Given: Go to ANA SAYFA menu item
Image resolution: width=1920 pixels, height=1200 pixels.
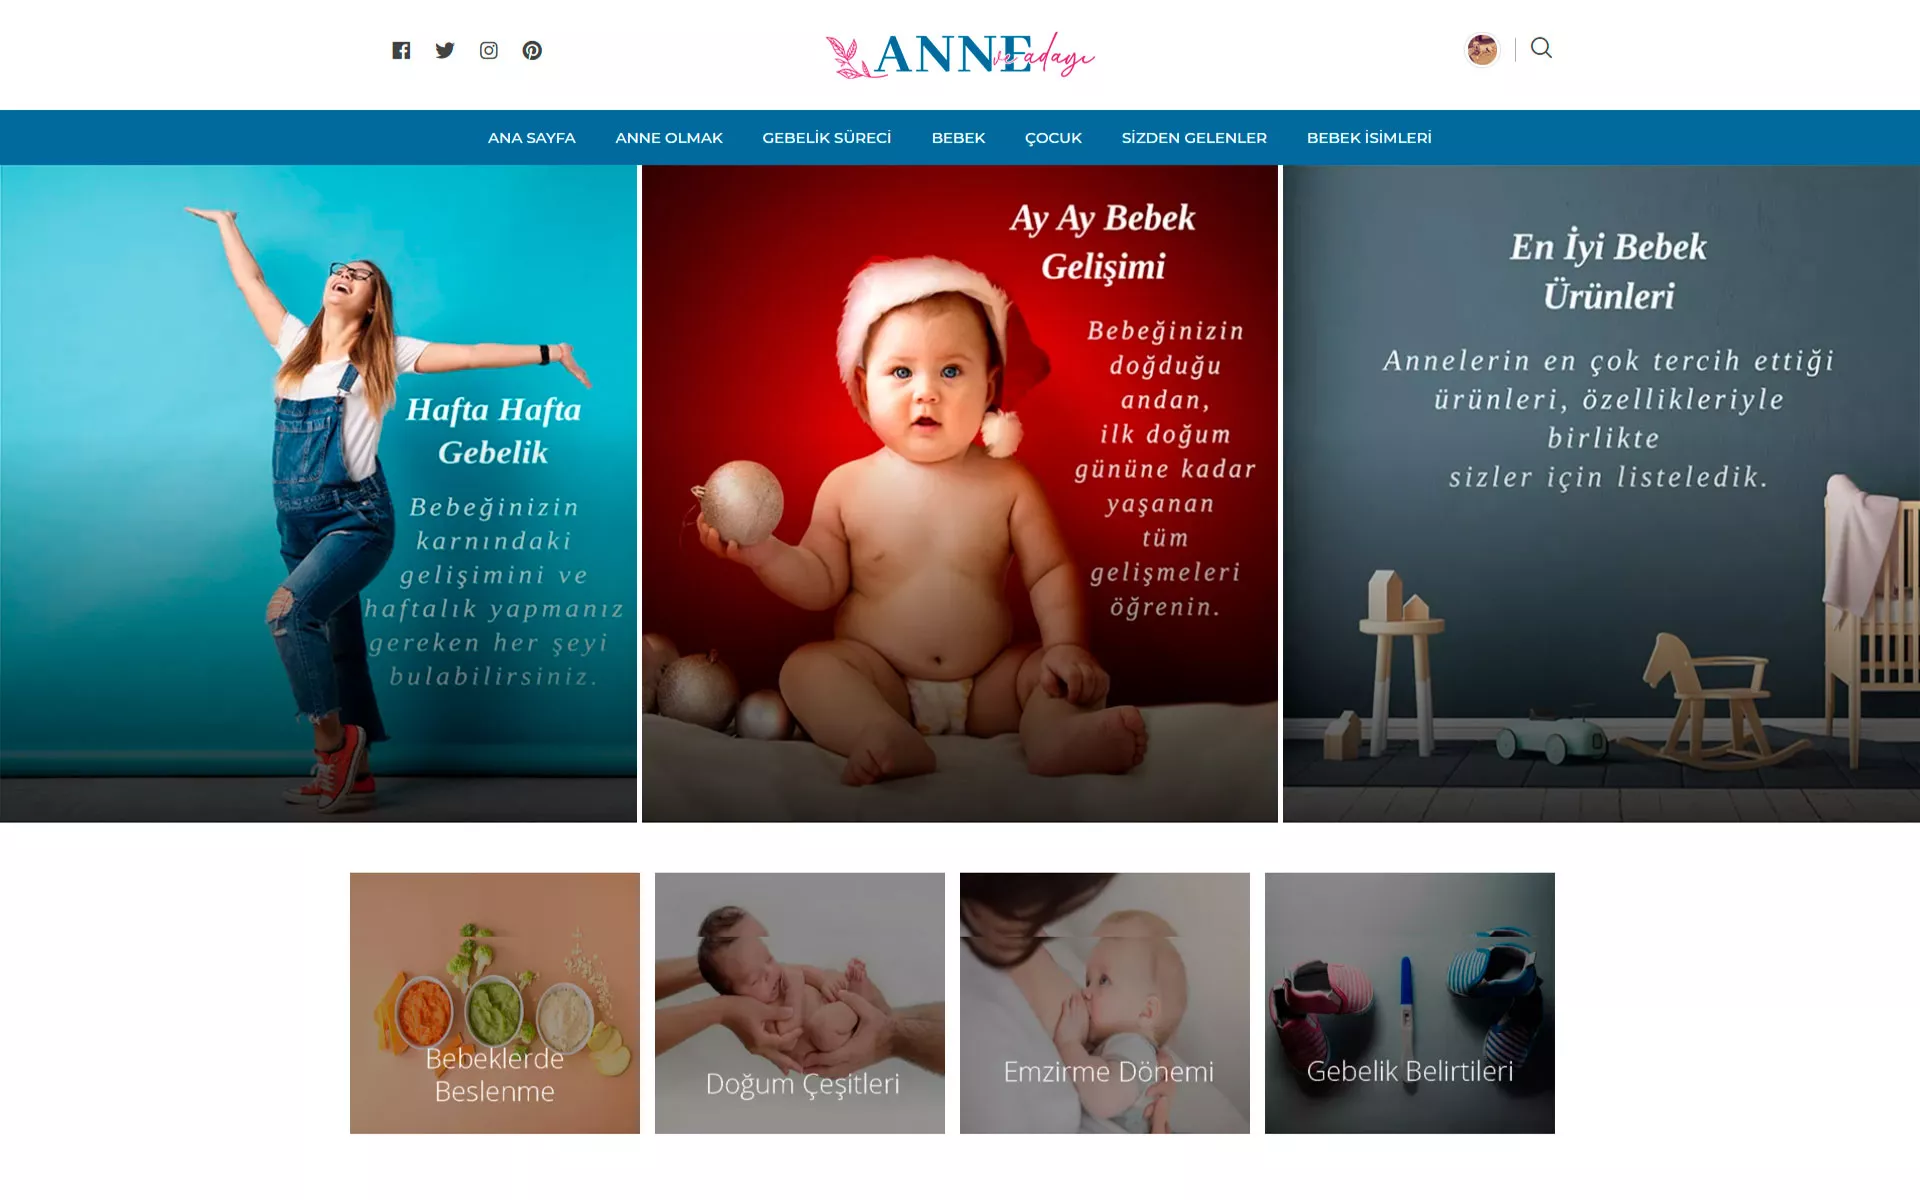Looking at the screenshot, I should pos(532,138).
